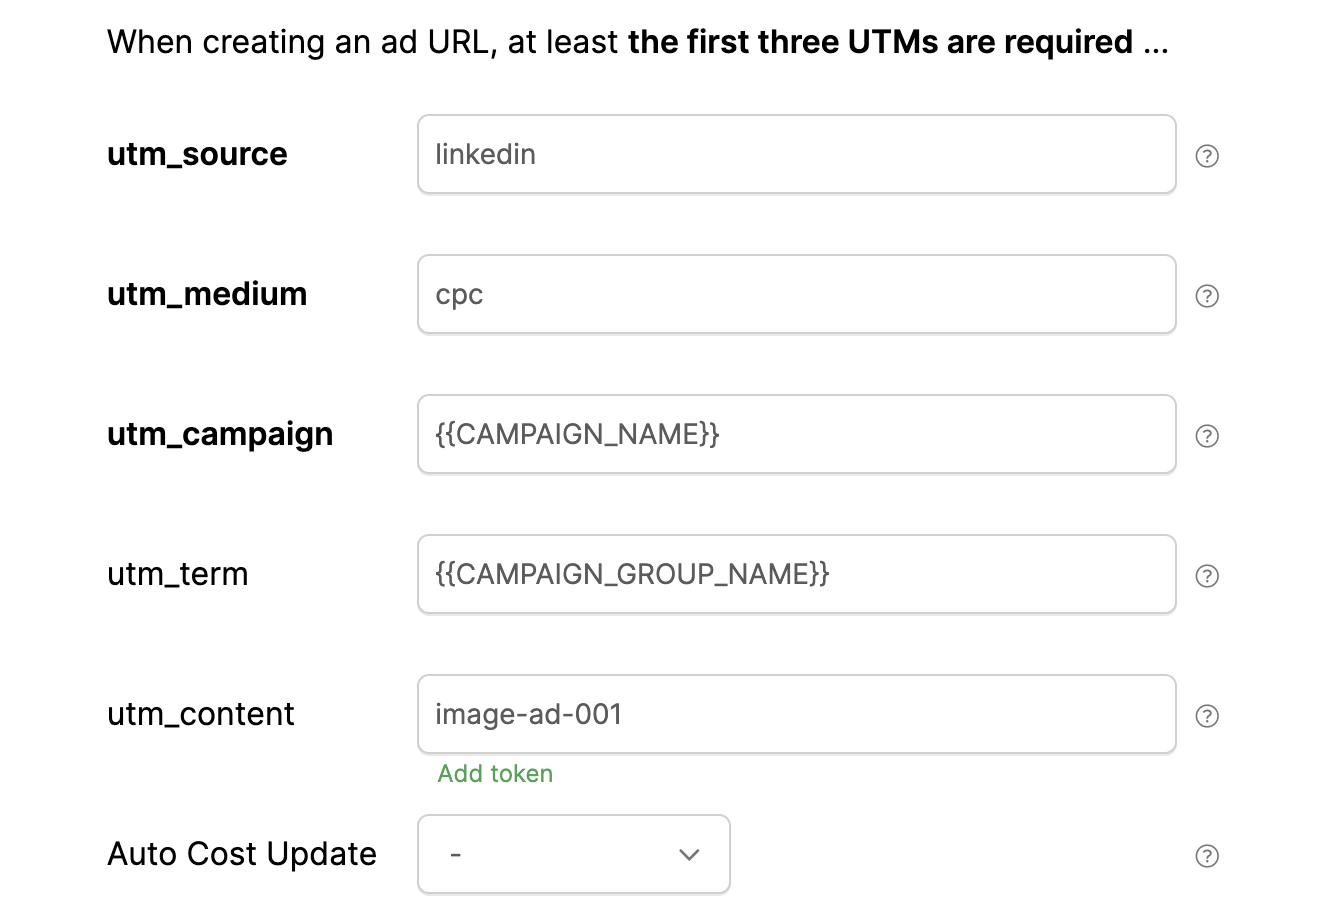1342x924 pixels.
Task: Click the help icon beside utm_source field
Action: click(x=1207, y=156)
